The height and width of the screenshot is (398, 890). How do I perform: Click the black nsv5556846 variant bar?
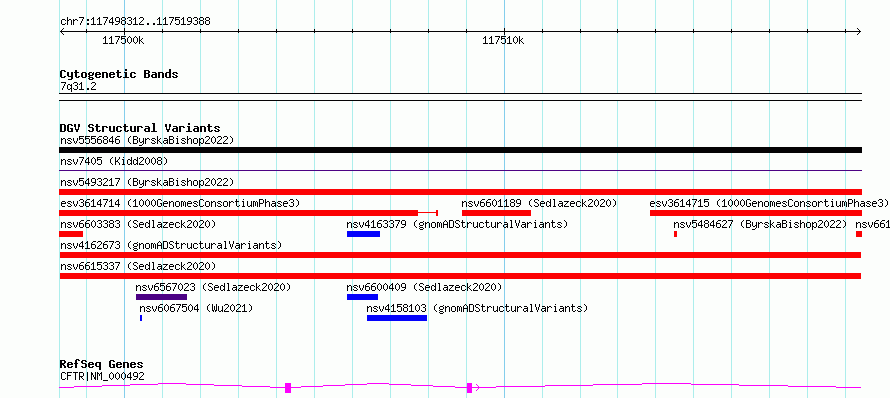click(460, 150)
